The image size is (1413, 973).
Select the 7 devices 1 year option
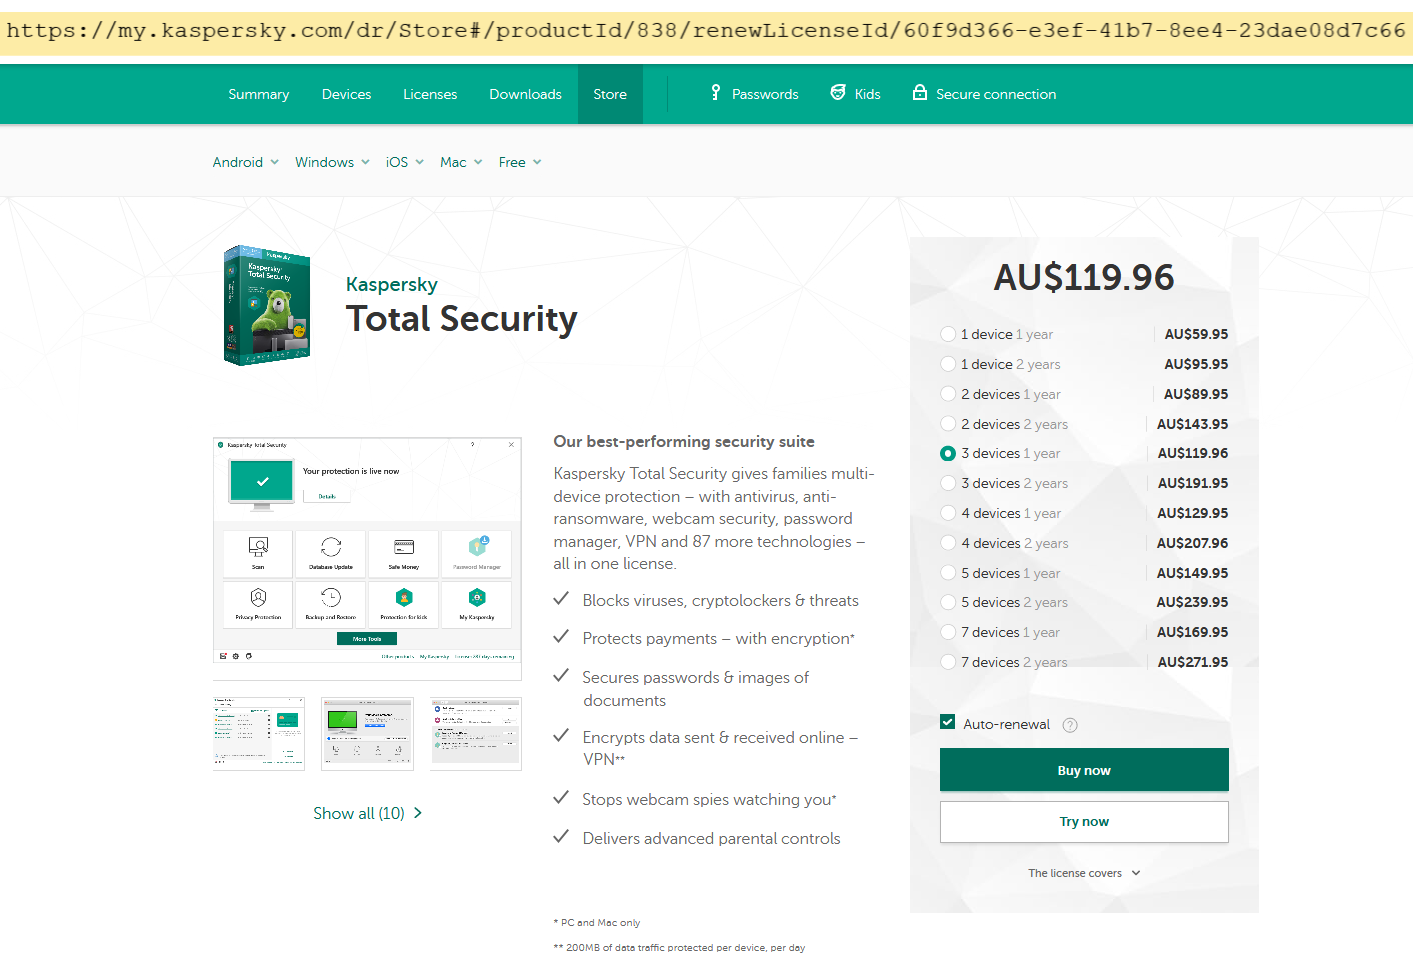click(x=948, y=632)
